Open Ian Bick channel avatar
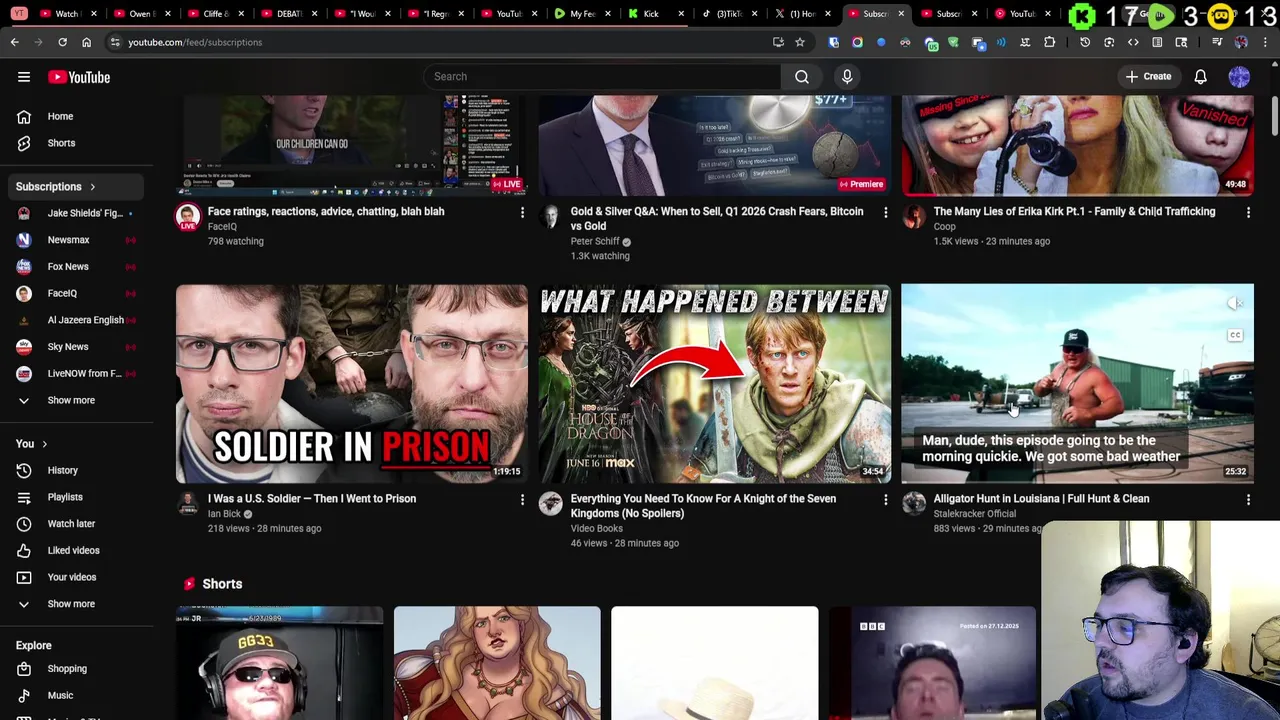 coord(188,504)
